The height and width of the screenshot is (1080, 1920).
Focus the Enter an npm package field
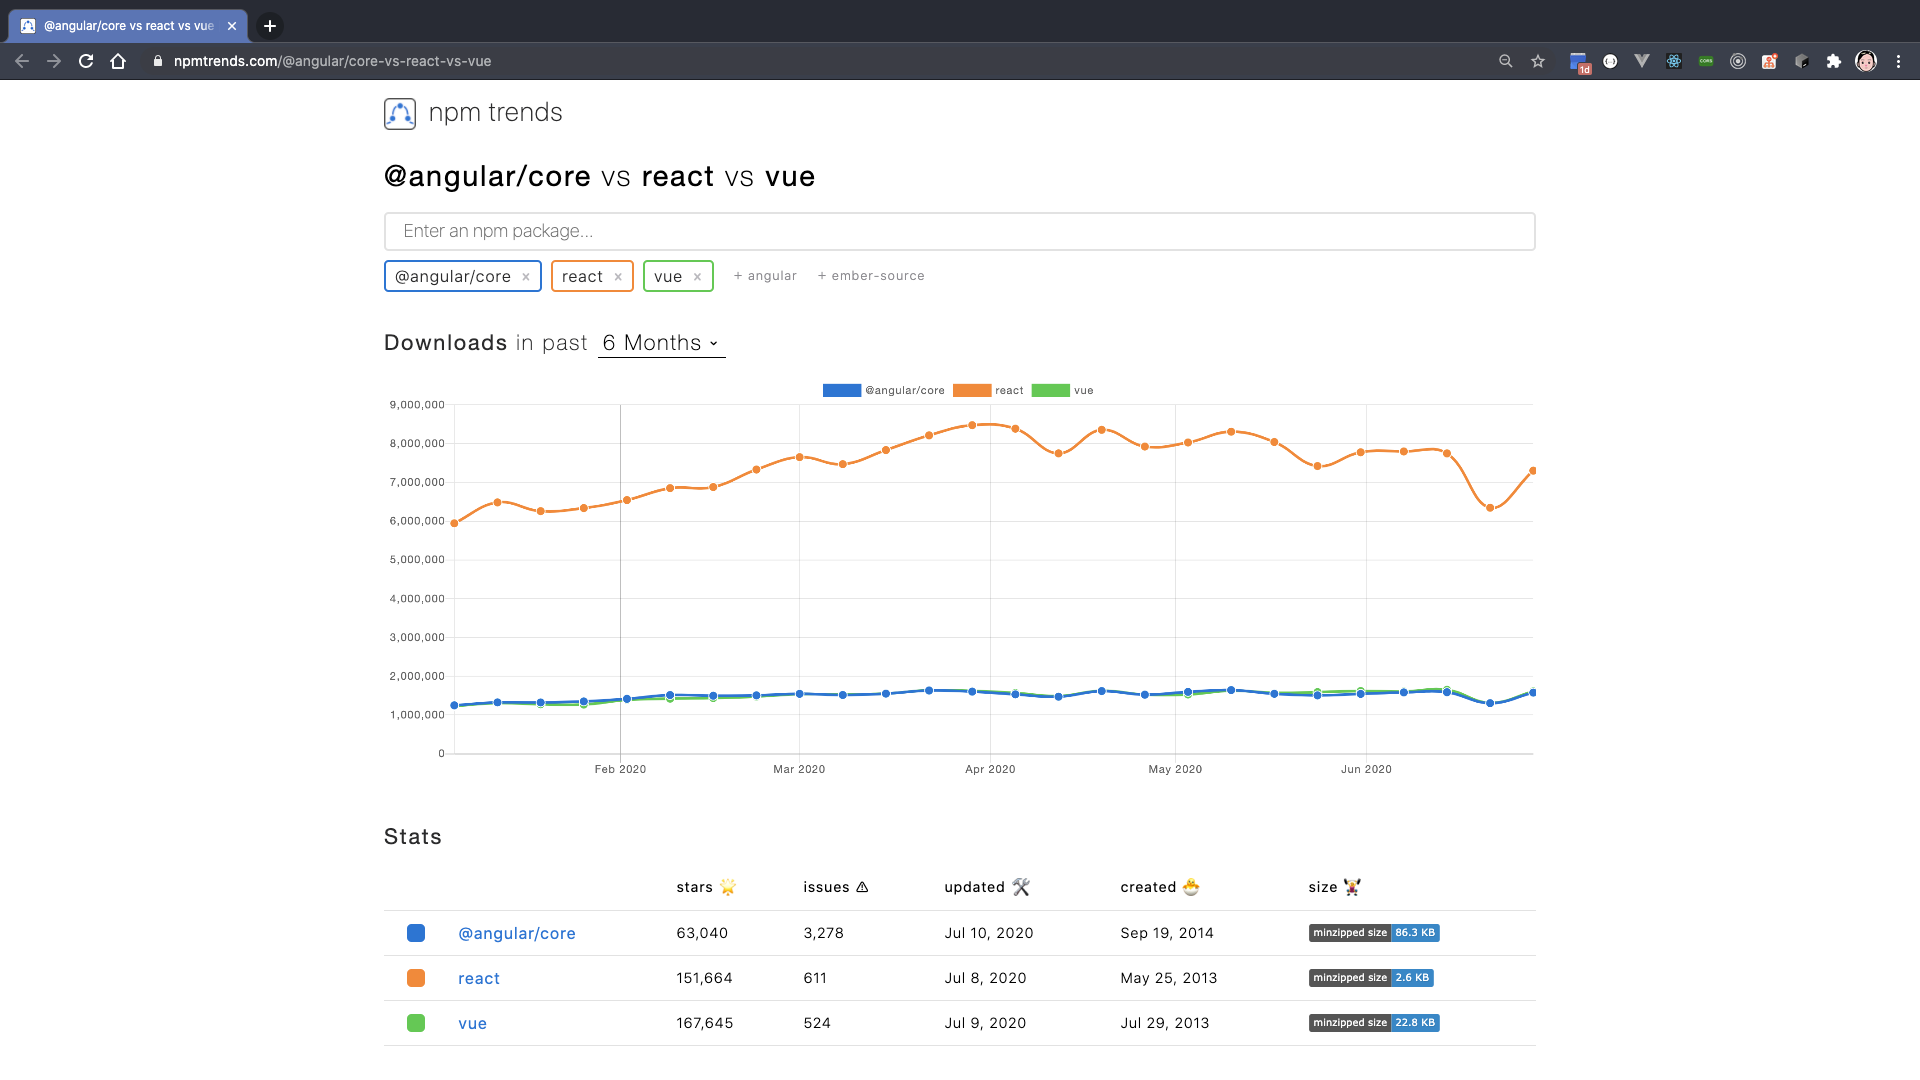click(959, 231)
